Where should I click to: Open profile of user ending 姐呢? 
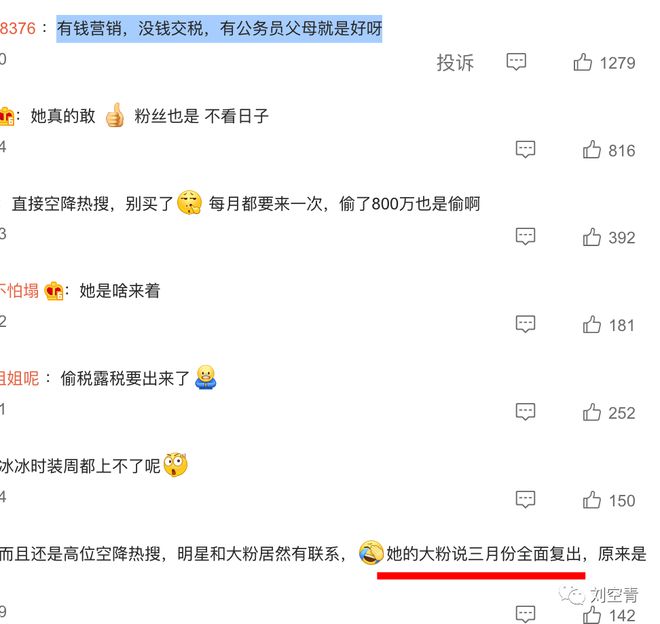pos(19,378)
